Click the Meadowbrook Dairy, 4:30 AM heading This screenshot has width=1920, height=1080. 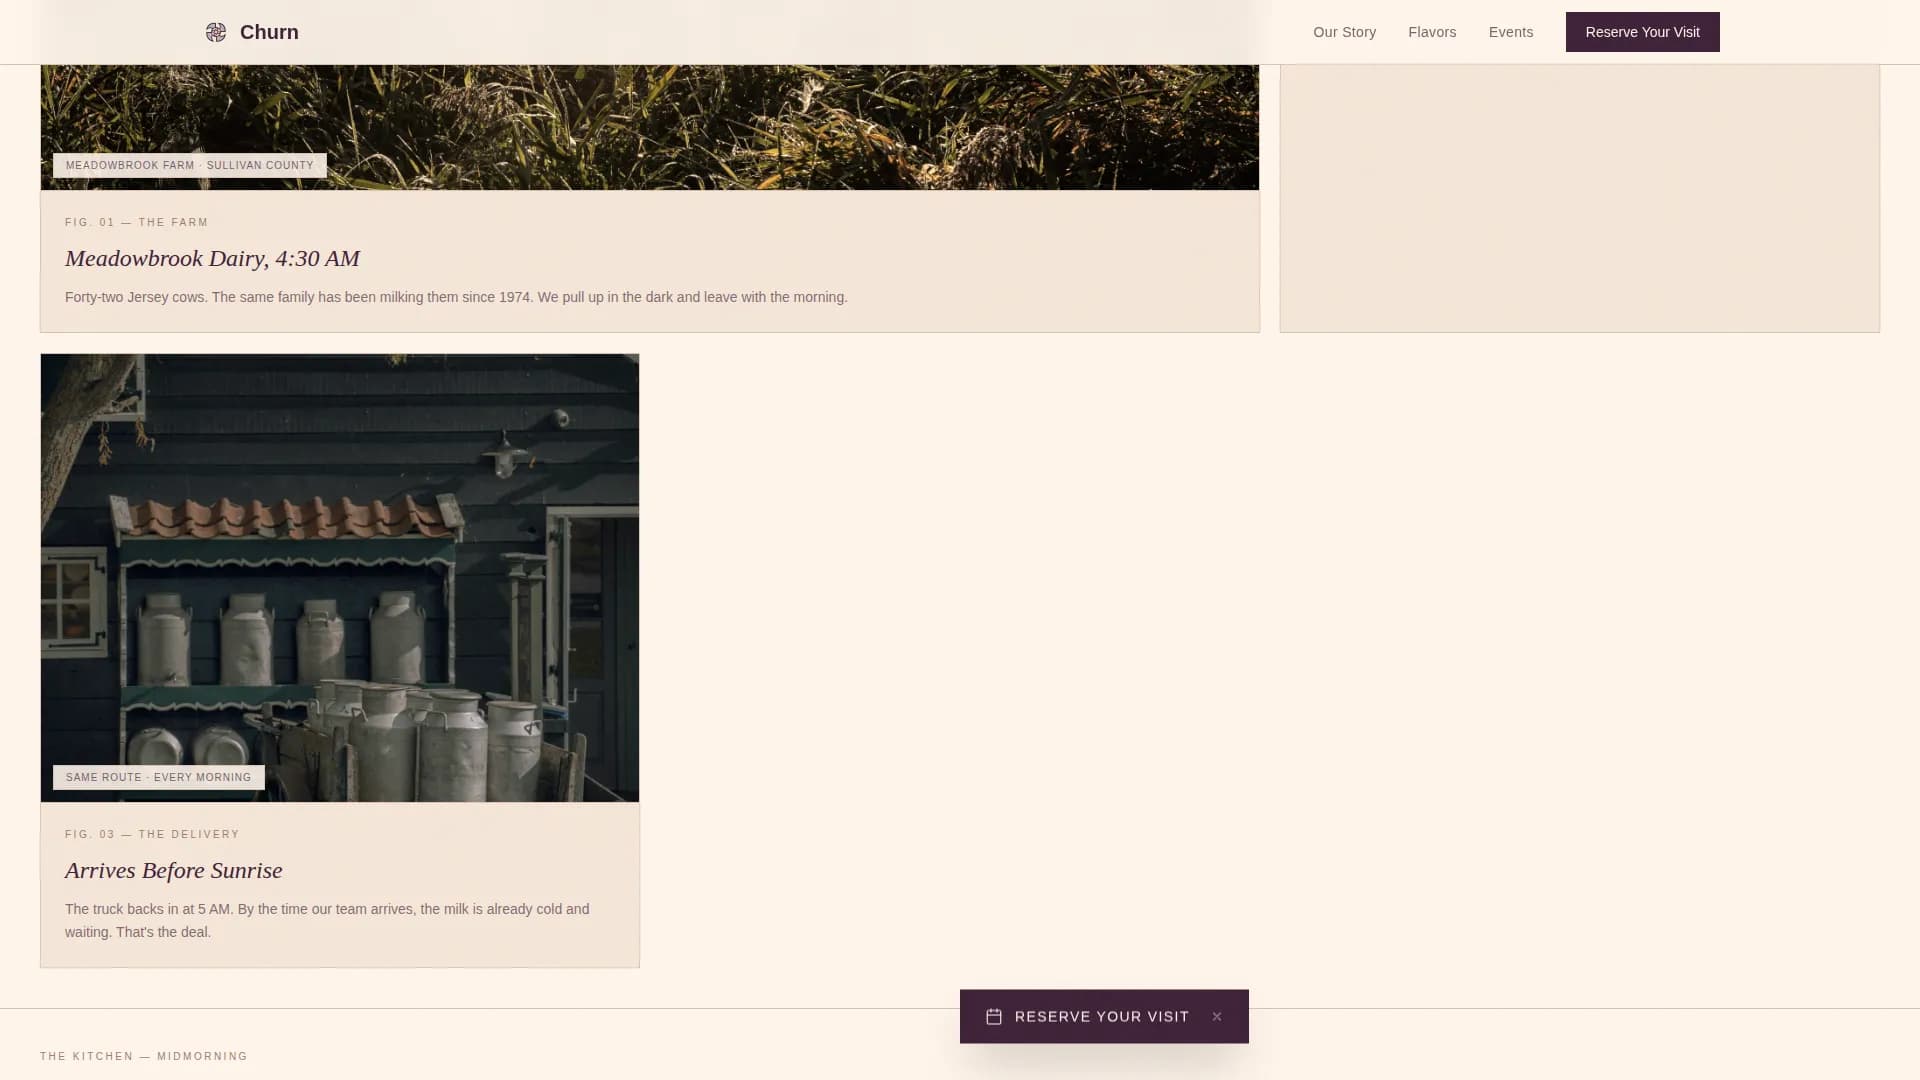[x=212, y=258]
